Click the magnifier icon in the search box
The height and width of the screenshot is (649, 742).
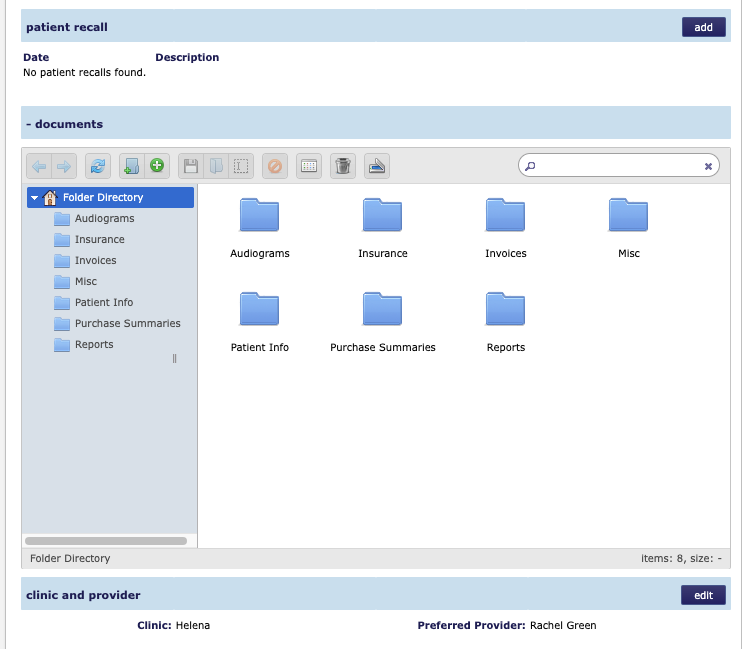pos(530,166)
